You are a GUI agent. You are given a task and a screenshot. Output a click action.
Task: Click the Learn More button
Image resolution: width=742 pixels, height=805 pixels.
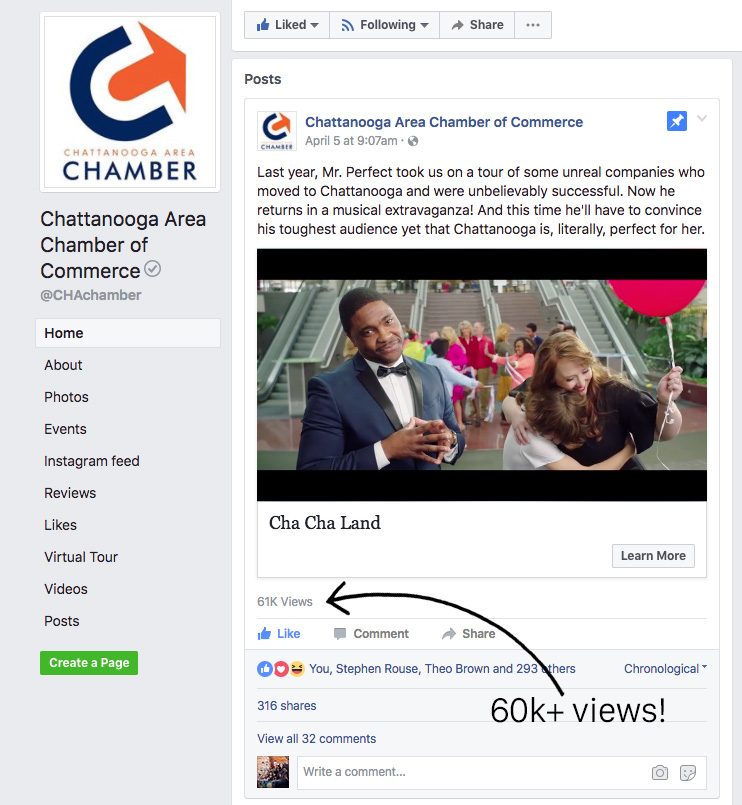coord(653,555)
